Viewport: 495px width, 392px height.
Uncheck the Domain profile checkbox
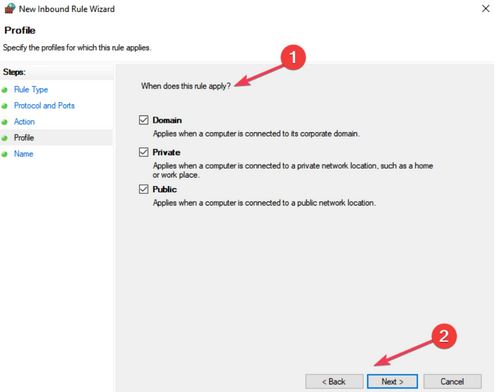coord(144,120)
